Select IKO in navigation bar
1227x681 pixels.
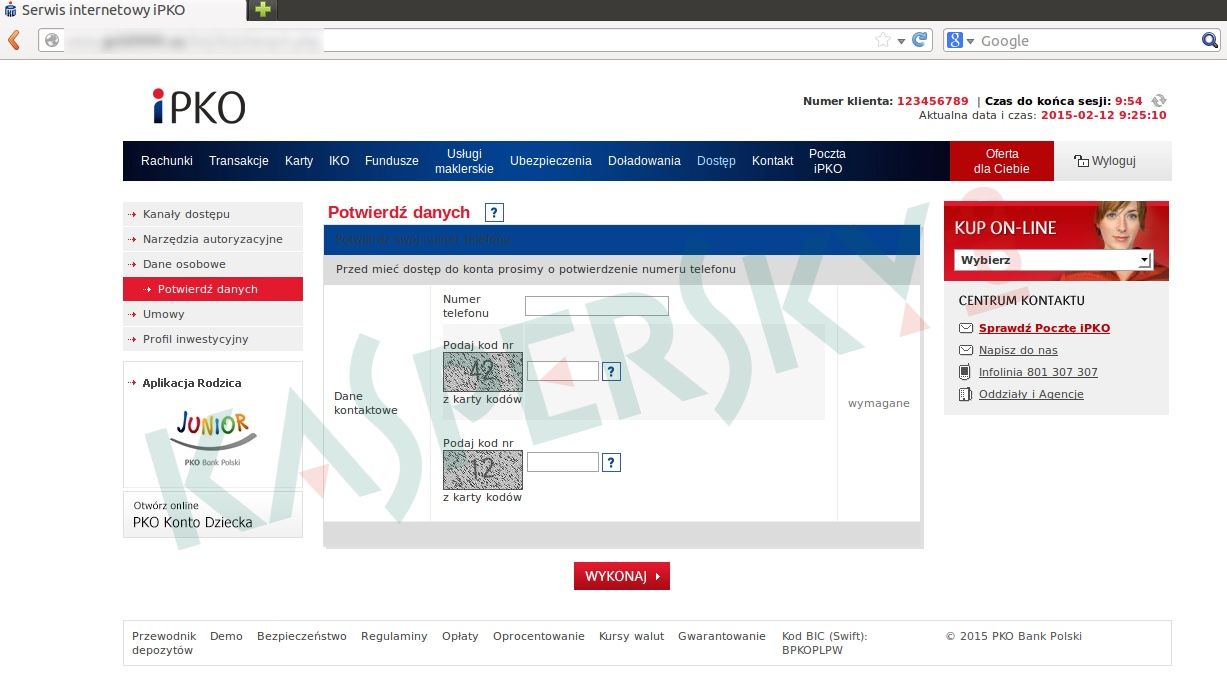339,161
